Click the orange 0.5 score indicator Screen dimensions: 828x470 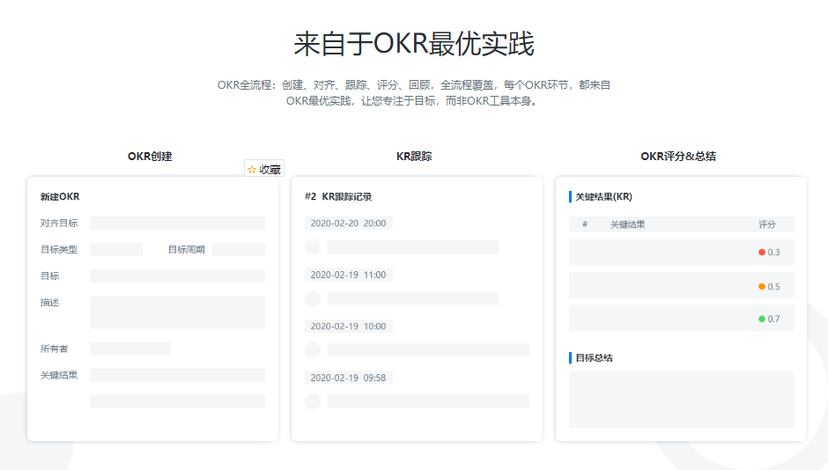[769, 286]
